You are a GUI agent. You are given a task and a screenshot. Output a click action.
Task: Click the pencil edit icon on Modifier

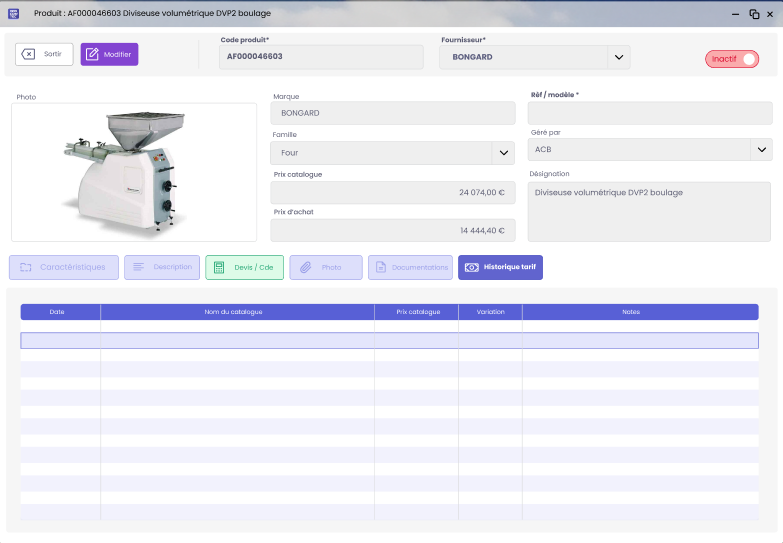click(92, 54)
